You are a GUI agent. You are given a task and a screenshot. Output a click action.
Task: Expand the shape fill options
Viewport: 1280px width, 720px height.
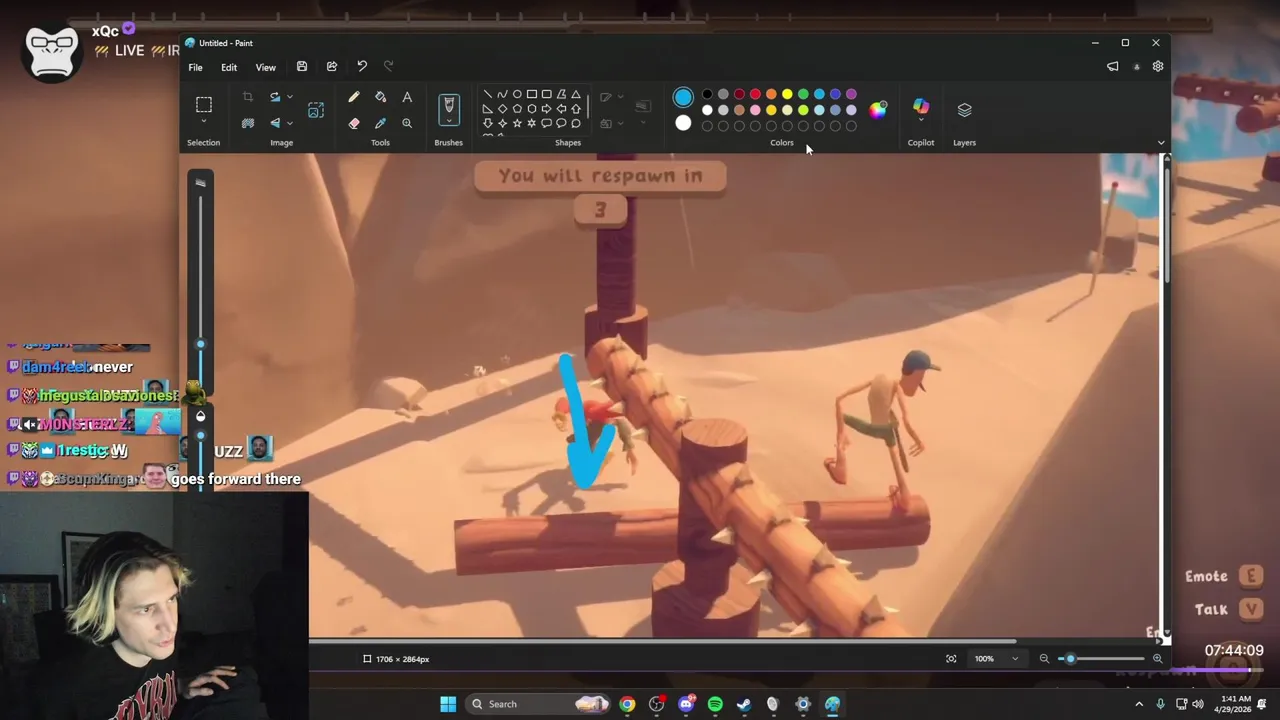point(619,123)
